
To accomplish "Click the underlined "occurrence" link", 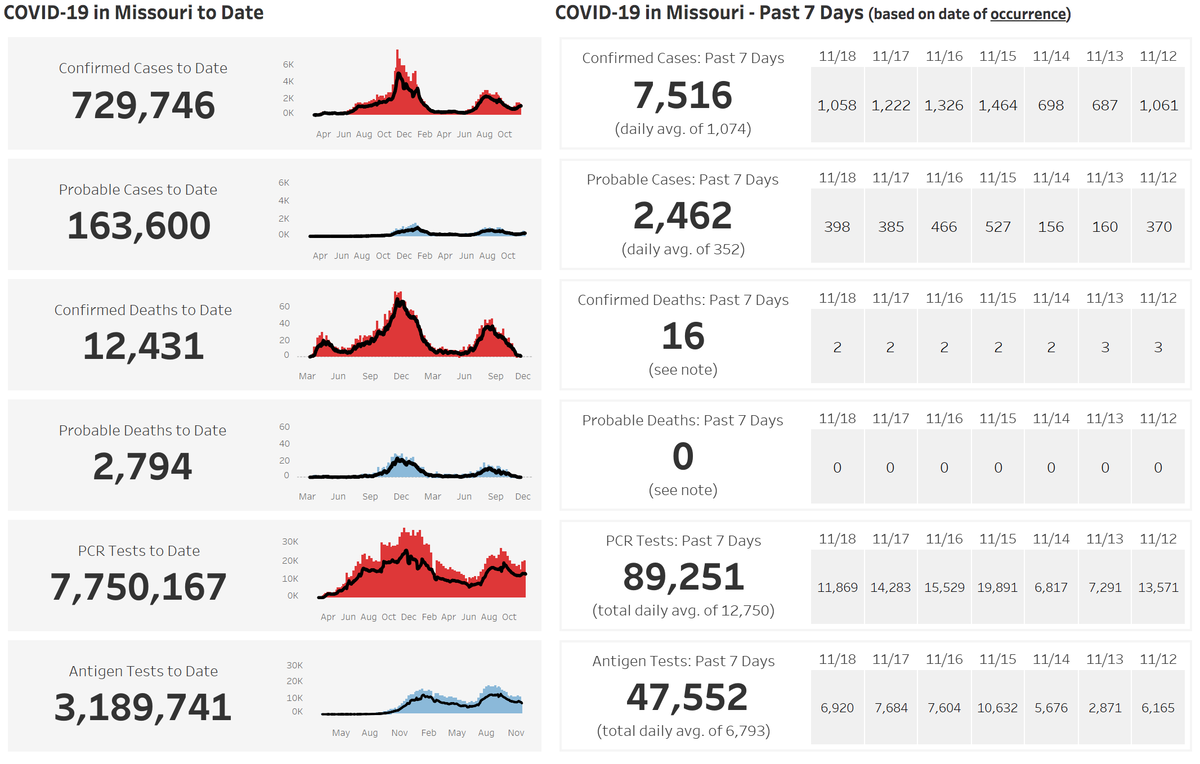I will 1028,14.
